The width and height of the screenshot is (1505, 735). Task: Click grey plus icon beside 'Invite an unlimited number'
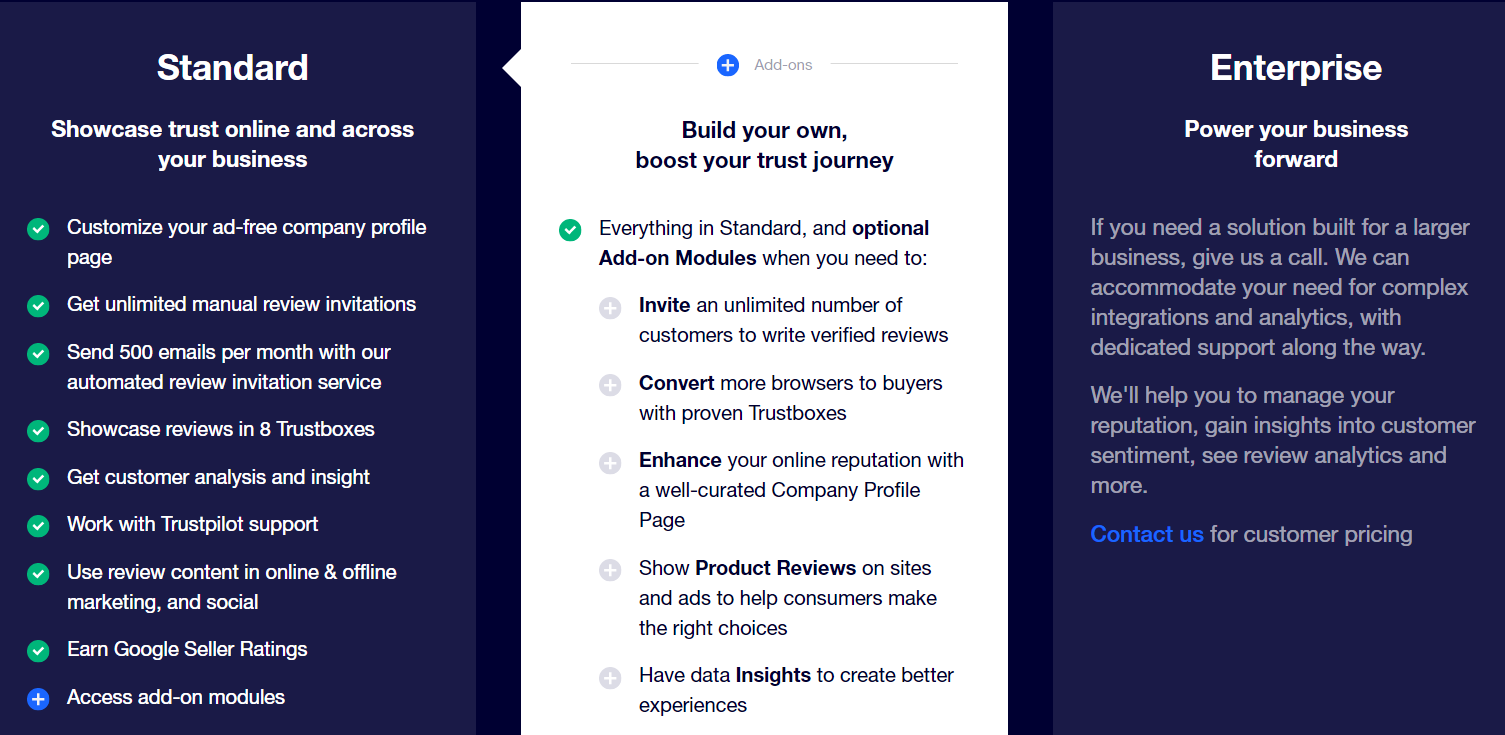(610, 308)
